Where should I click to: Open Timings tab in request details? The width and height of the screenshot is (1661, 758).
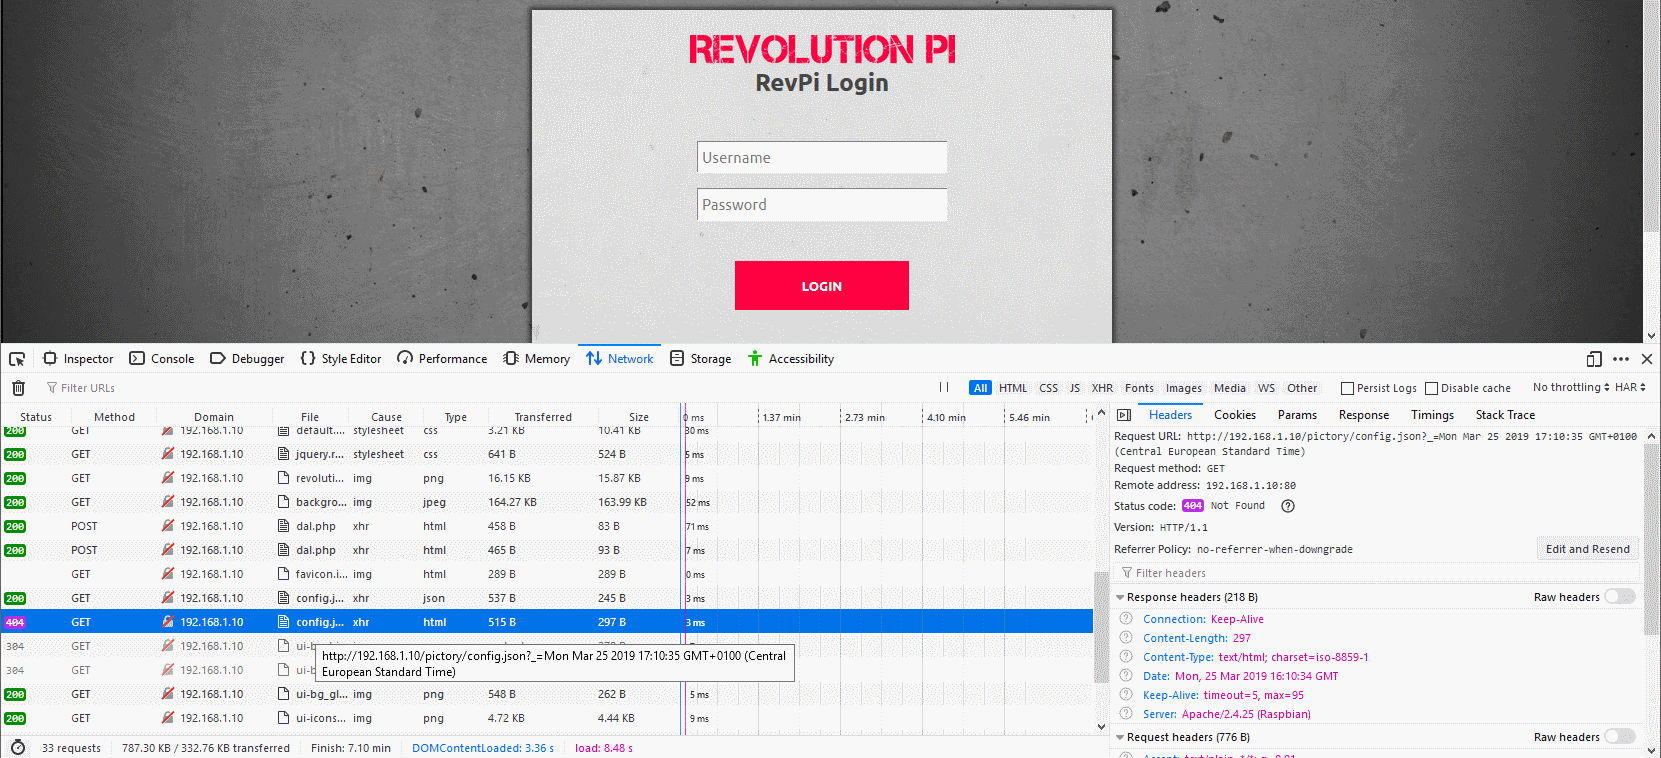click(x=1432, y=415)
